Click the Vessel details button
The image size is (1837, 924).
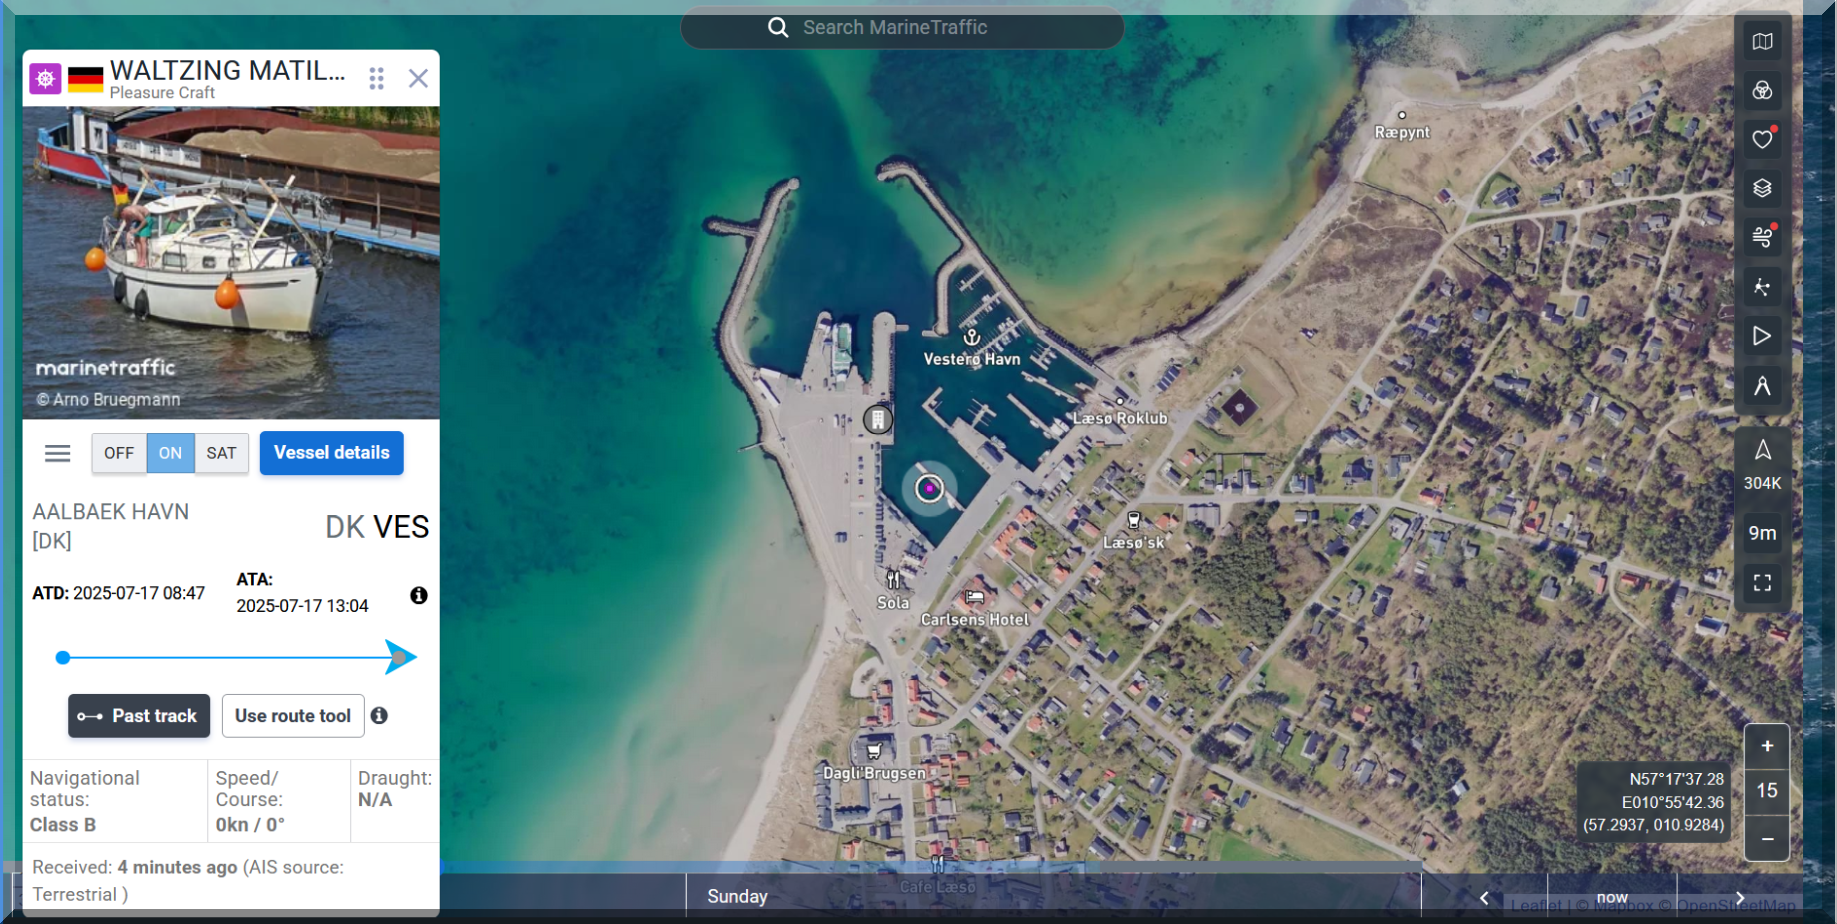pos(331,453)
